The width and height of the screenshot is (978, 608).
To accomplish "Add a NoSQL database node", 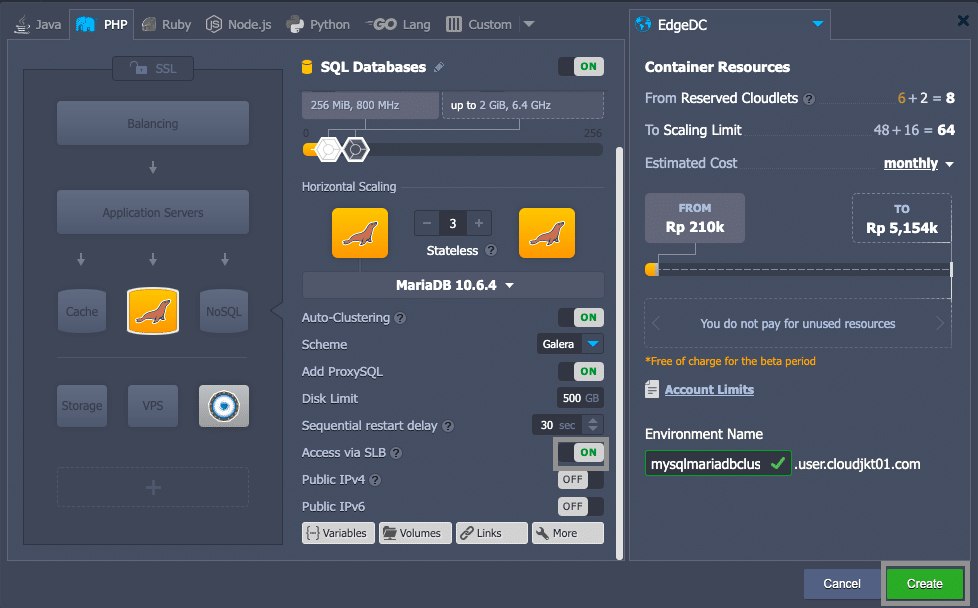I will pyautogui.click(x=224, y=311).
